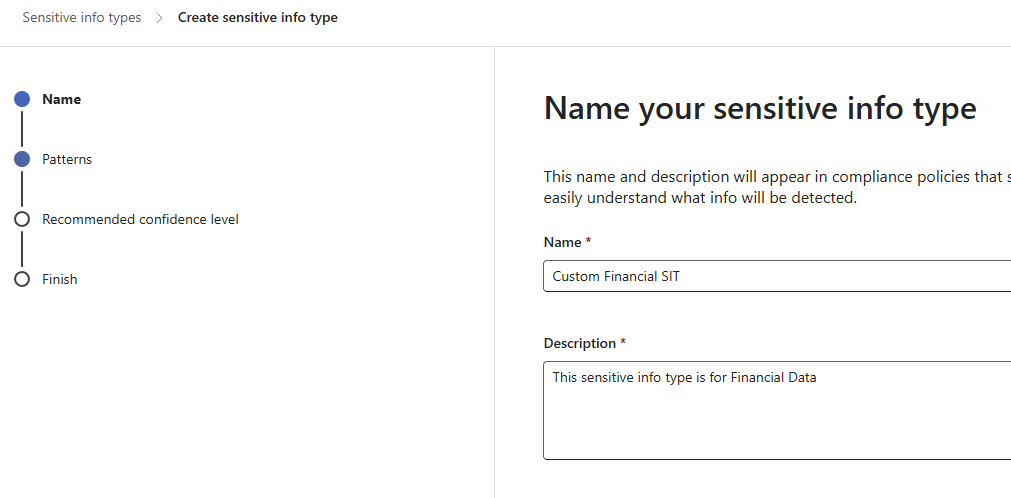Open Recommended confidence level step label
The image size is (1011, 498).
tap(141, 219)
